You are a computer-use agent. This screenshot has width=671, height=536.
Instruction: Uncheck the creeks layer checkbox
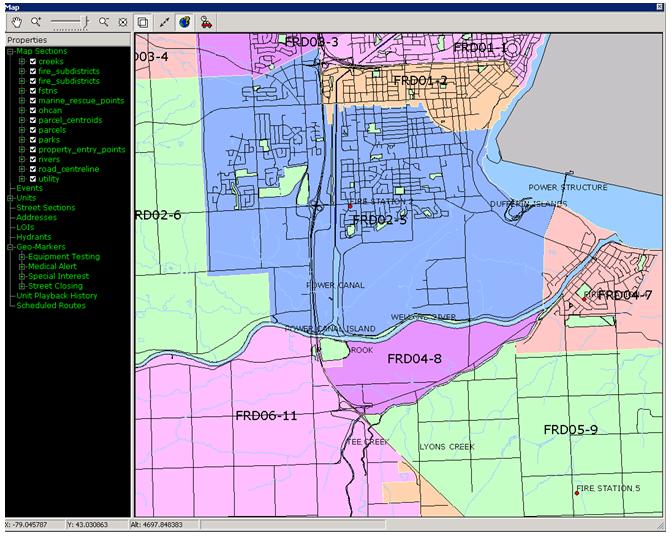point(33,62)
